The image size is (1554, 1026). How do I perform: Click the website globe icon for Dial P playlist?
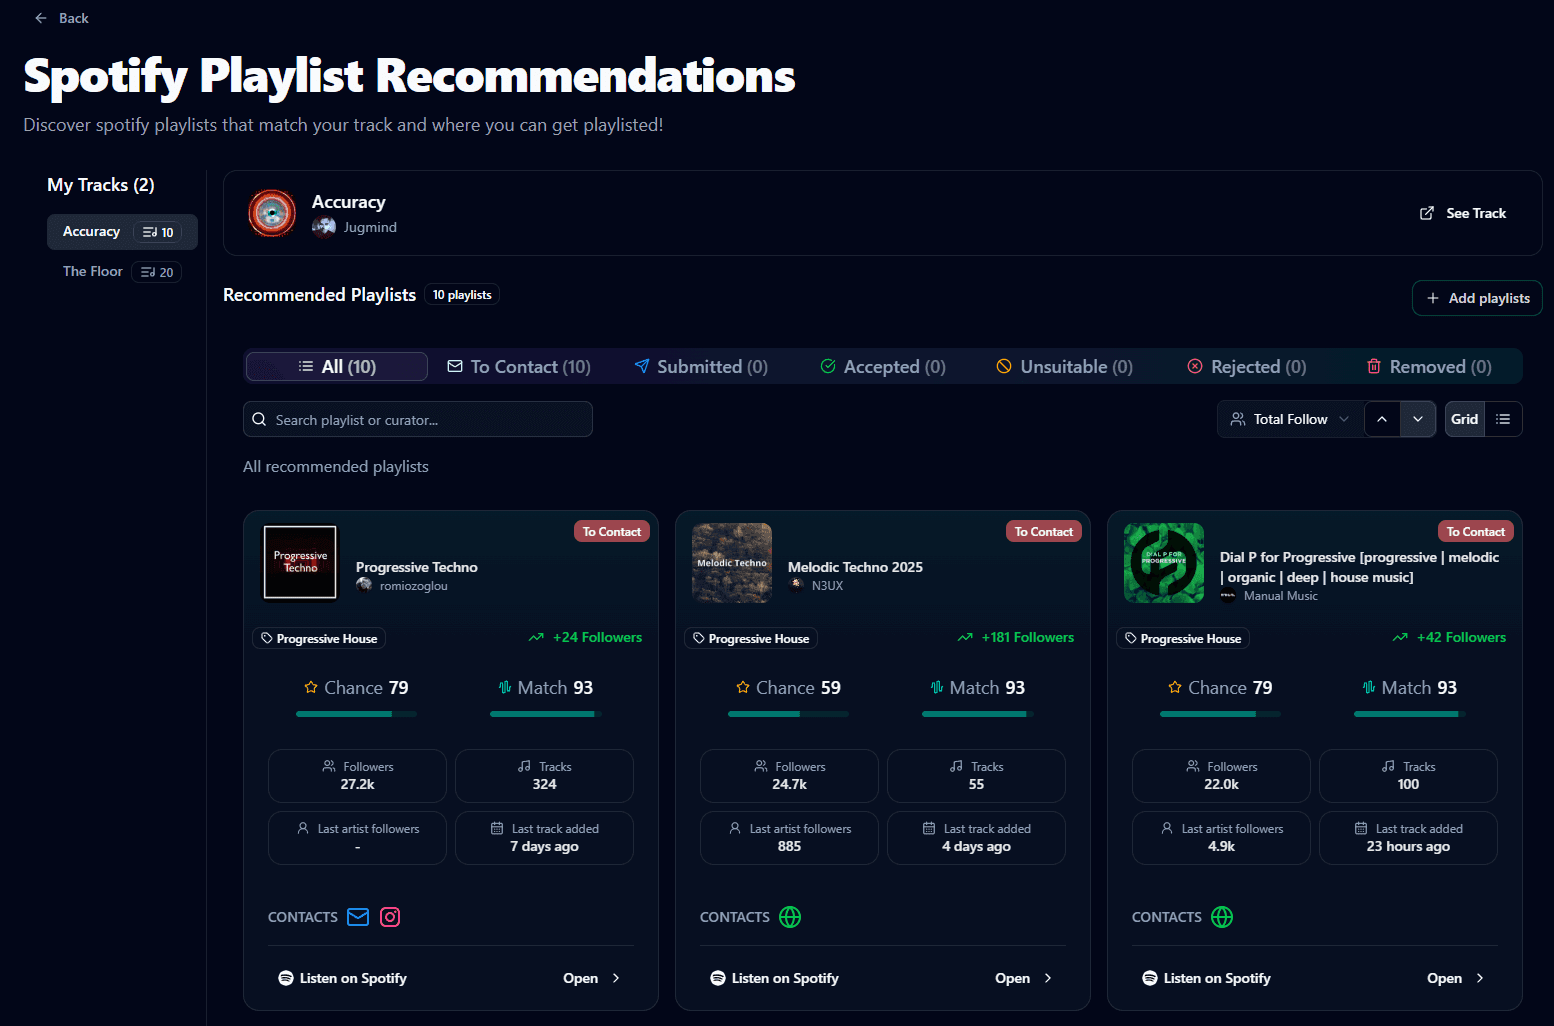1222,917
